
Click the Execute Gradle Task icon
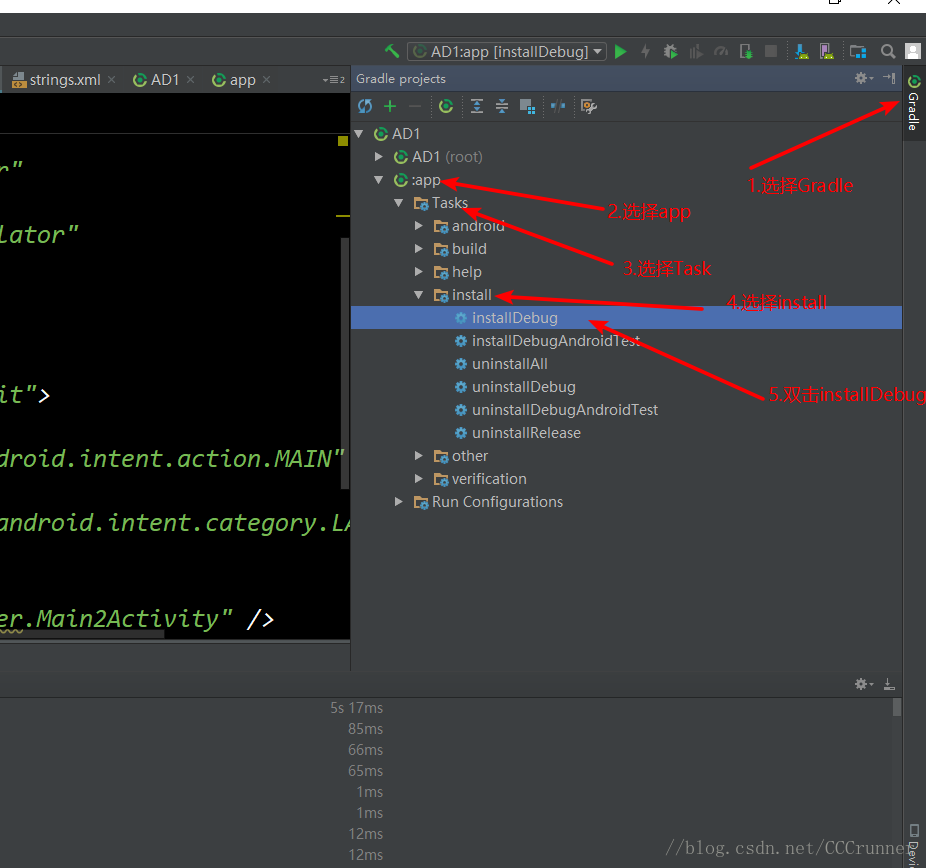[x=446, y=106]
